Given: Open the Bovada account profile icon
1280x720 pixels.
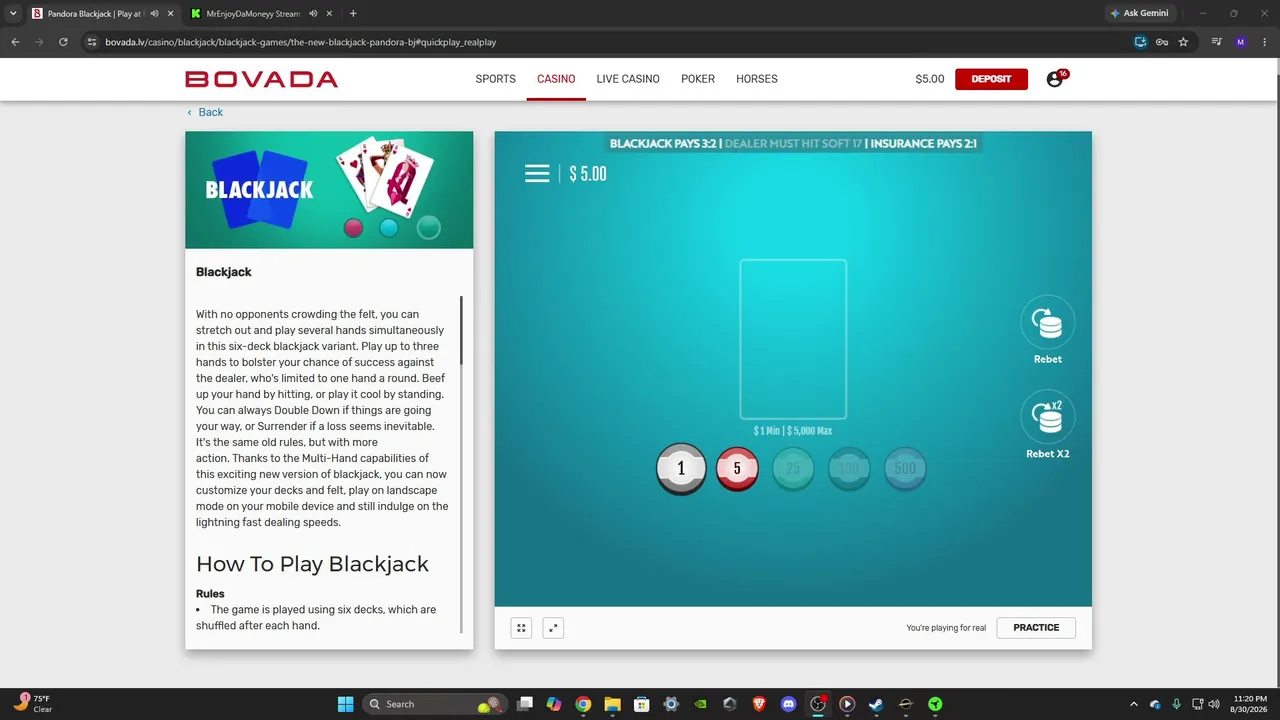Looking at the screenshot, I should pos(1055,79).
